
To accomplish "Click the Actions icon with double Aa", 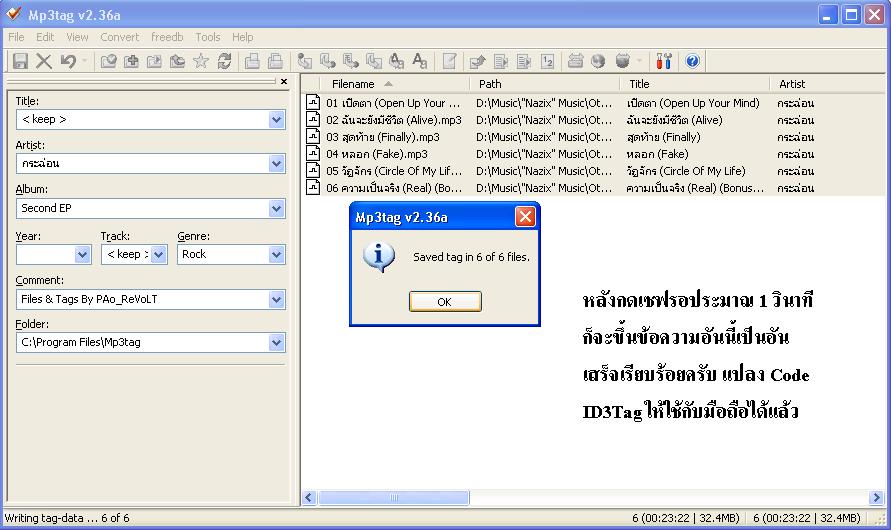I will click(x=397, y=61).
